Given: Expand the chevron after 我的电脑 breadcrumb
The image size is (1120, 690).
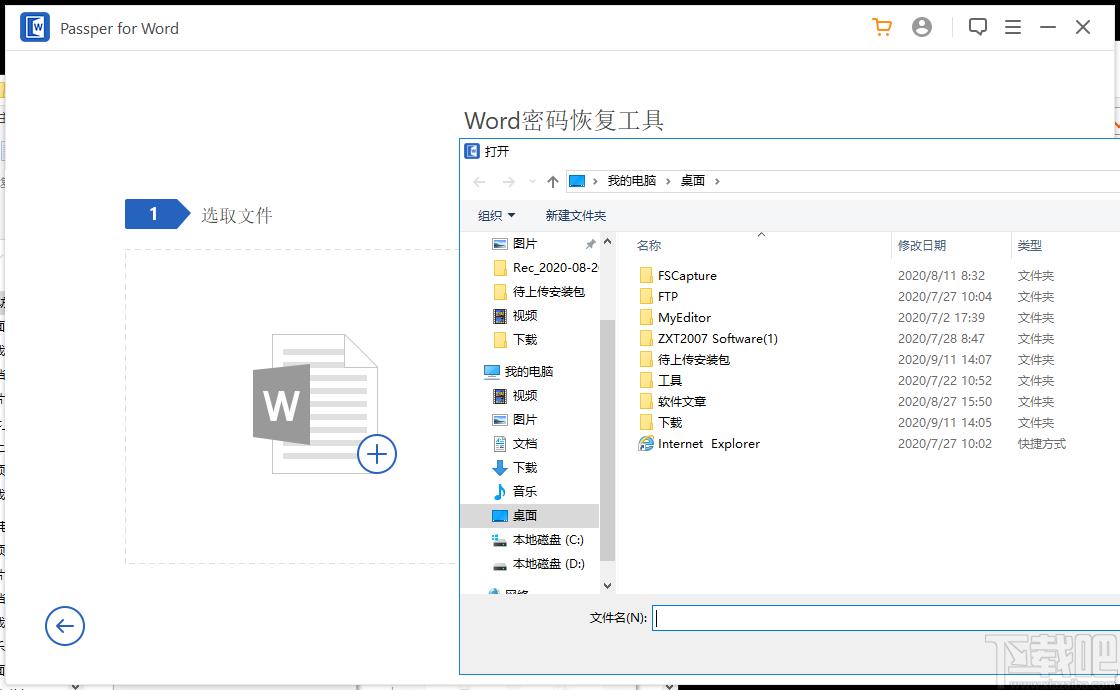Looking at the screenshot, I should (668, 181).
